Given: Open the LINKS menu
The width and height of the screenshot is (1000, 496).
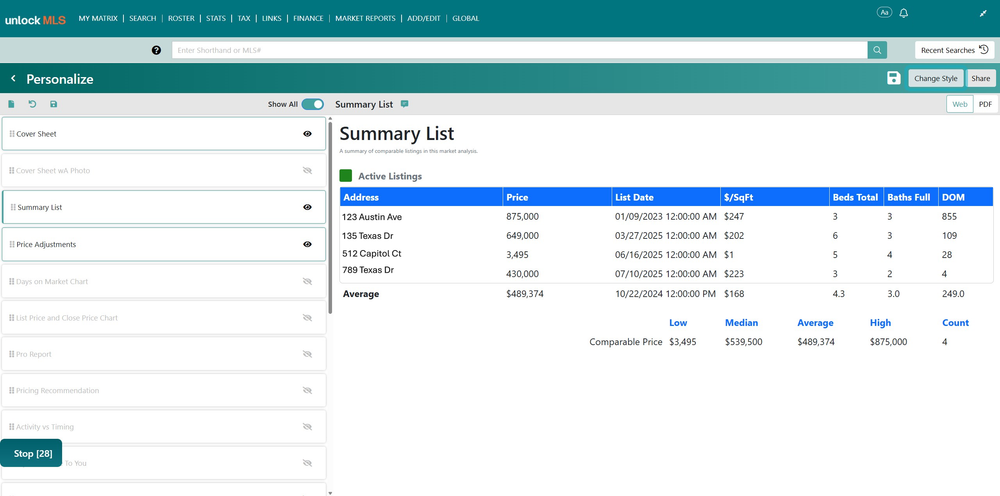Looking at the screenshot, I should coord(271,18).
